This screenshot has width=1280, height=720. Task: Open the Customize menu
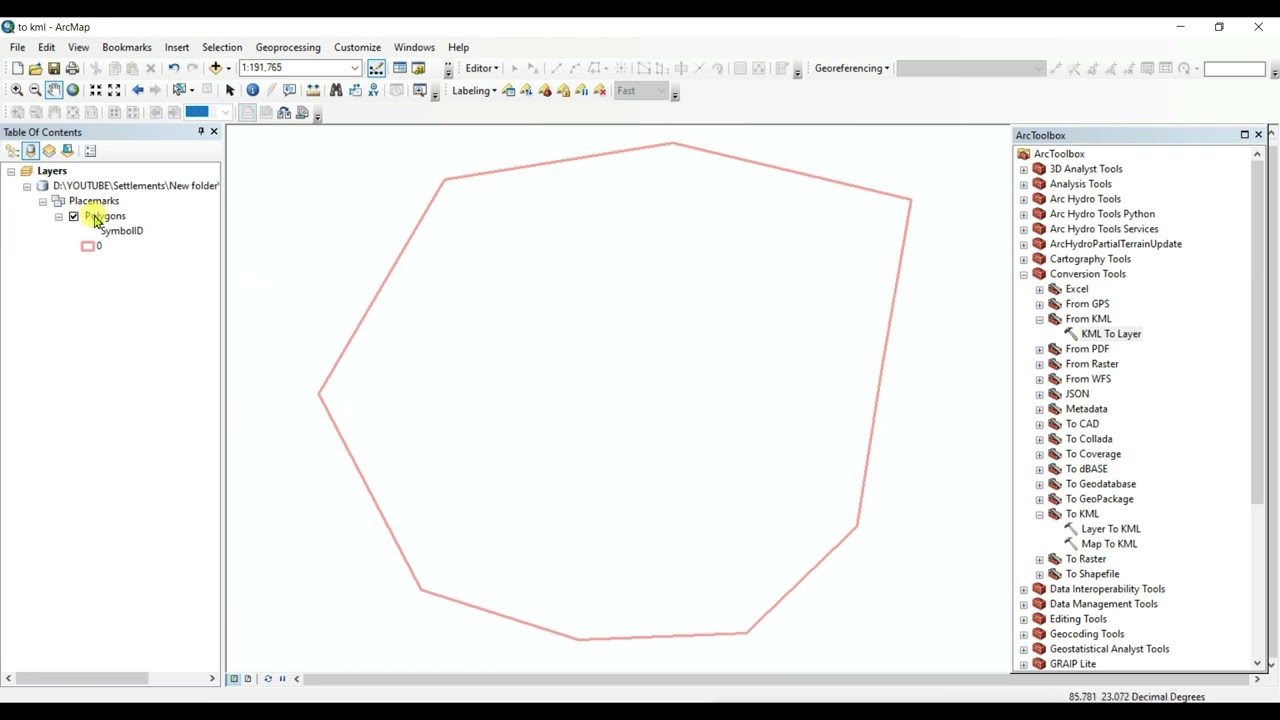(357, 47)
